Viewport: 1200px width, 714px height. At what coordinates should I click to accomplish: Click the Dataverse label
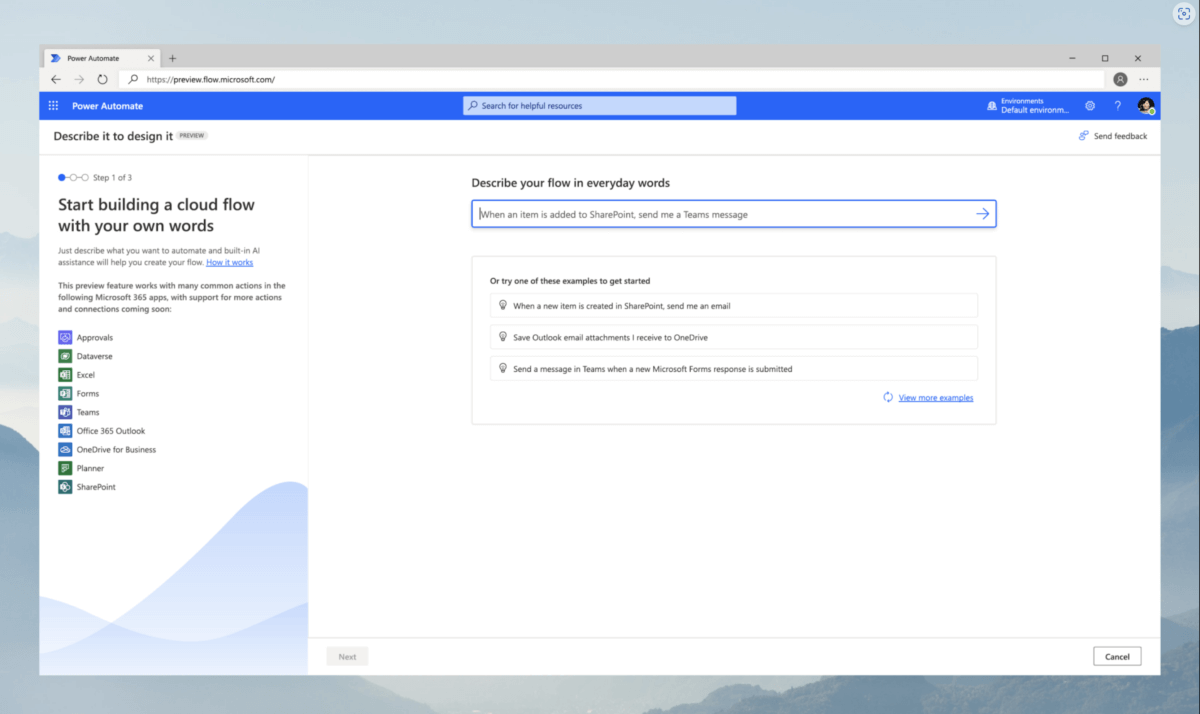coord(94,356)
